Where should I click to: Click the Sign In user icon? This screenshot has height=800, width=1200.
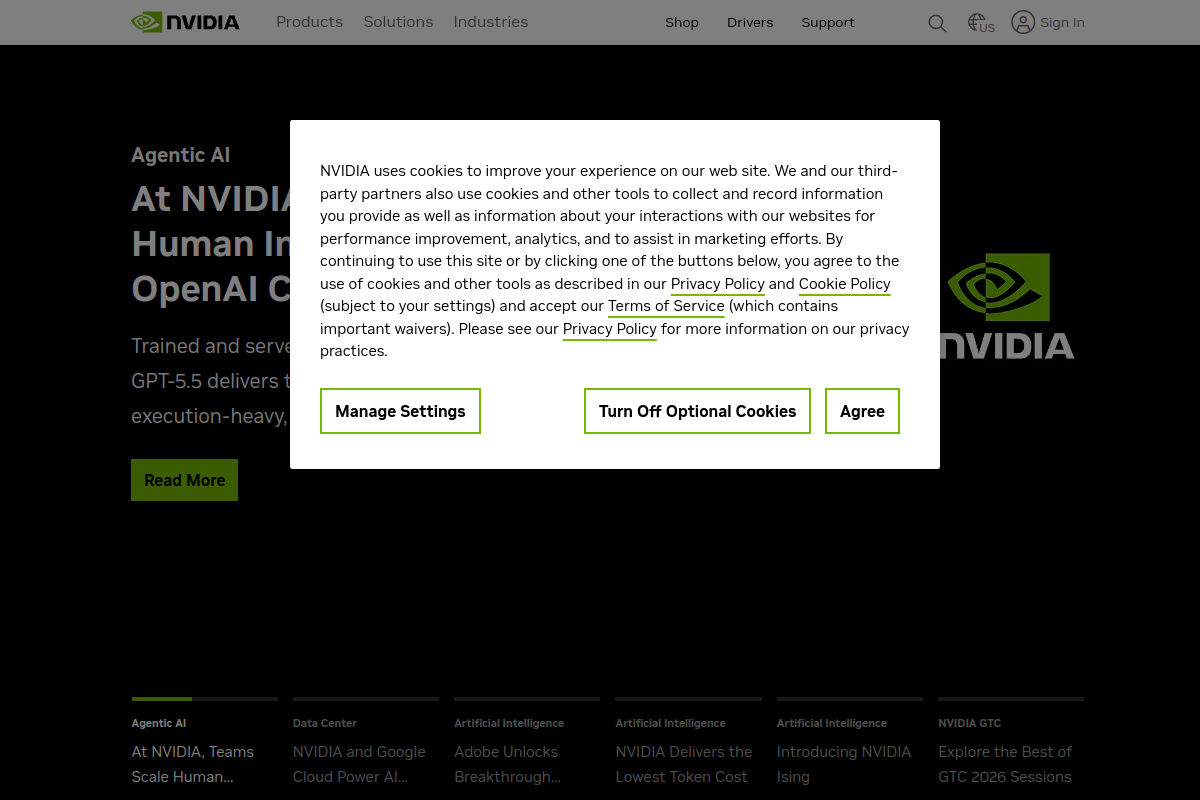[1023, 22]
